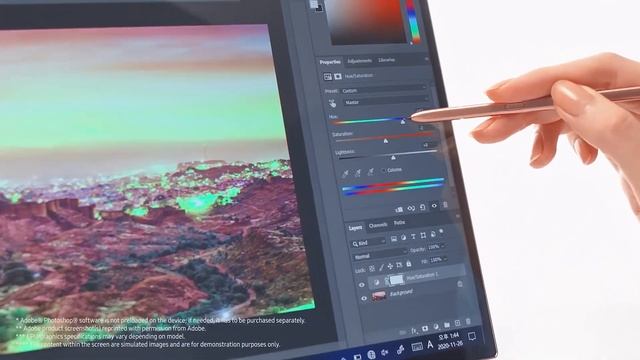Open the layer filter Kind dropdown
Viewport: 640px width, 360px height.
click(x=368, y=243)
